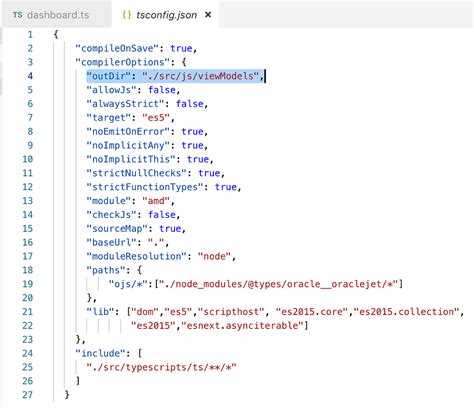
Task: Click the "compilerOptions" key
Action: tap(123, 62)
